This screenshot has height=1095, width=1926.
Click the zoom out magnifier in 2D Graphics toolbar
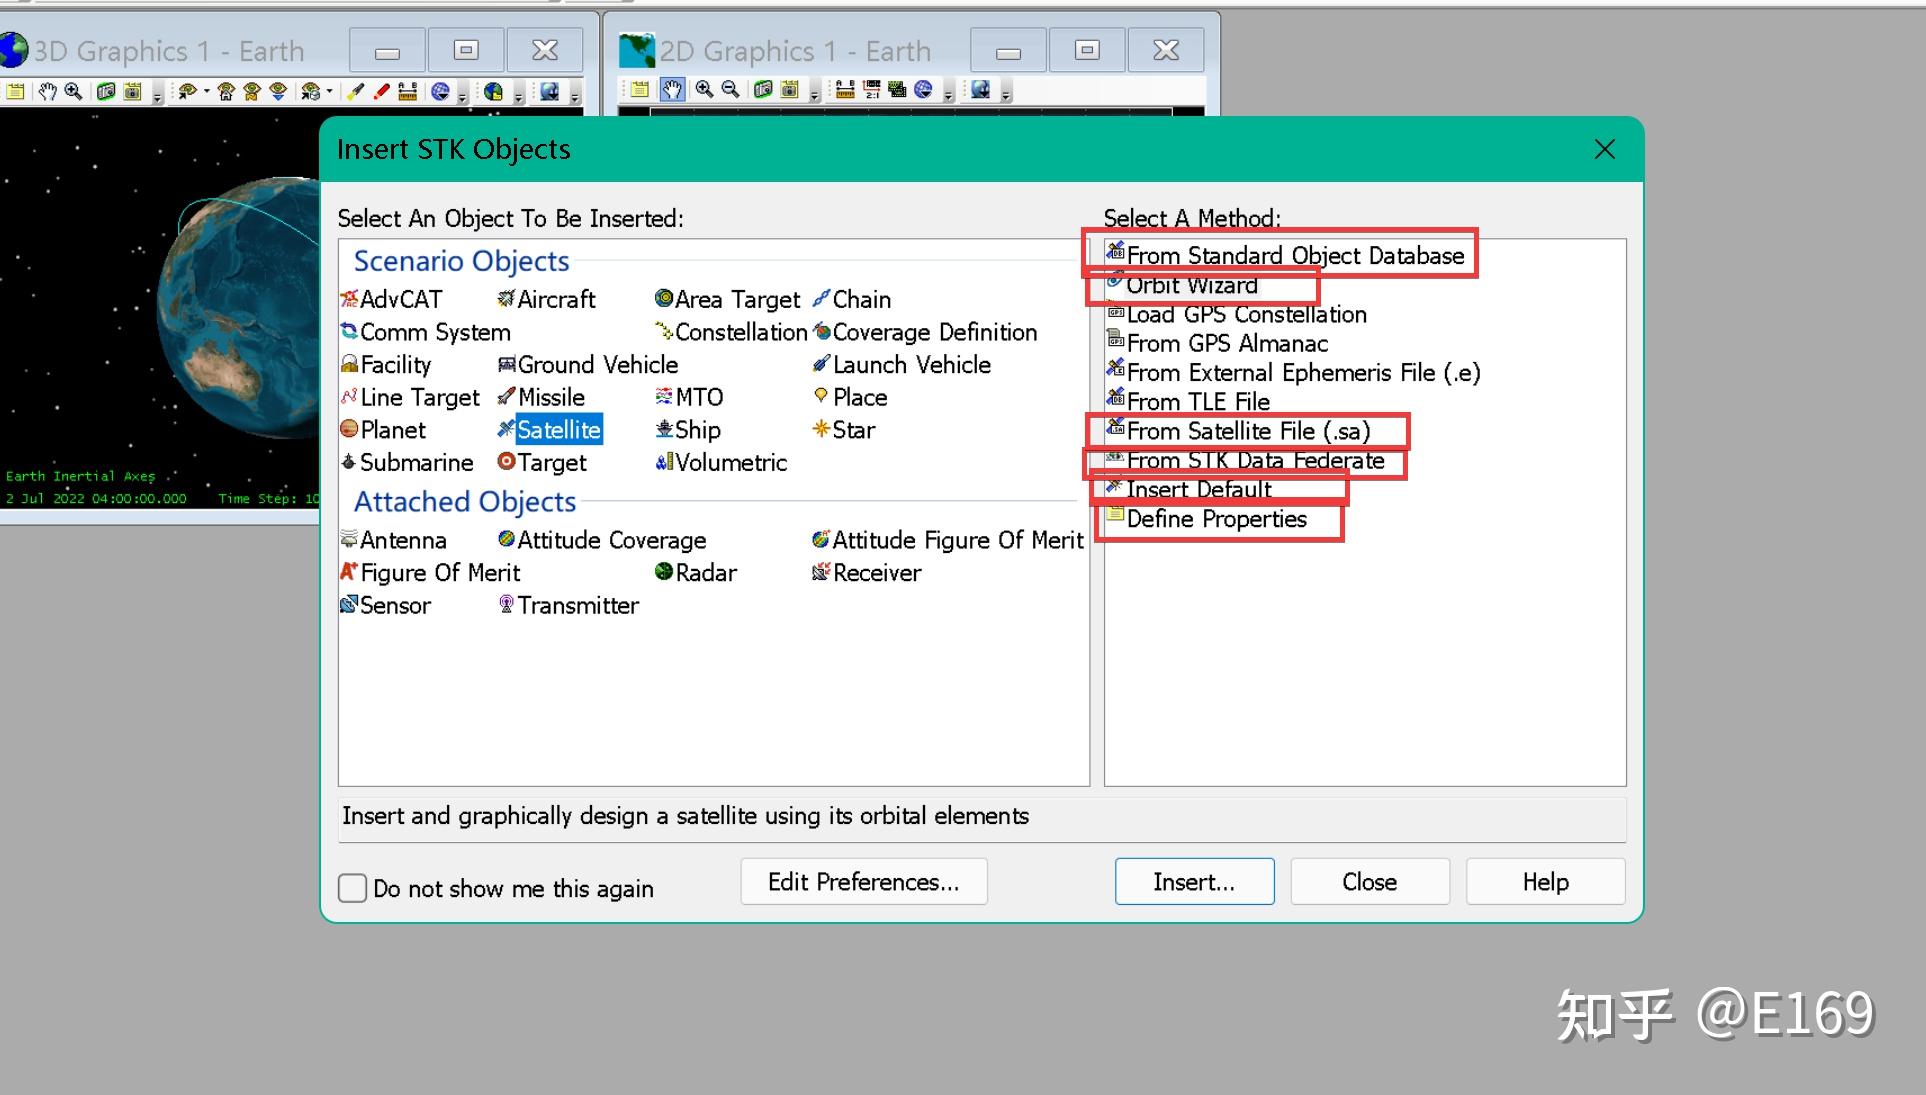click(731, 90)
